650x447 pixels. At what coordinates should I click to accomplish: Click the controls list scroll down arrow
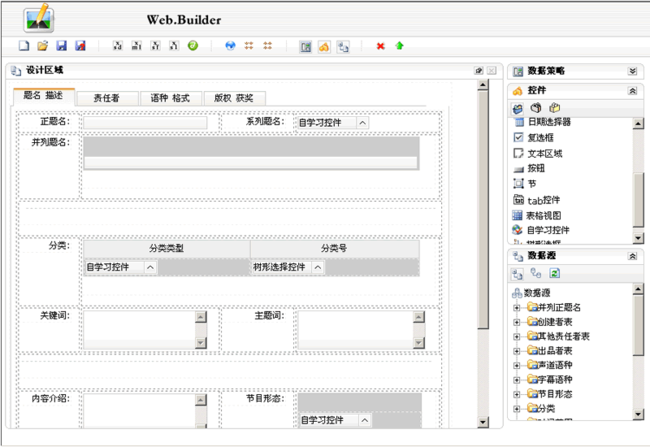(638, 238)
